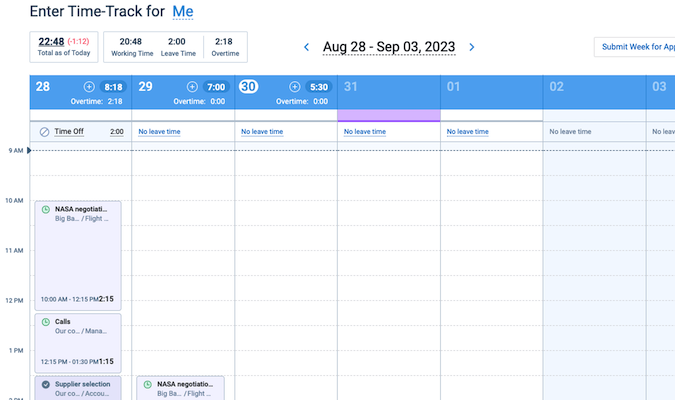The width and height of the screenshot is (675, 400).
Task: Select the day 01 column header
Action: click(x=491, y=87)
